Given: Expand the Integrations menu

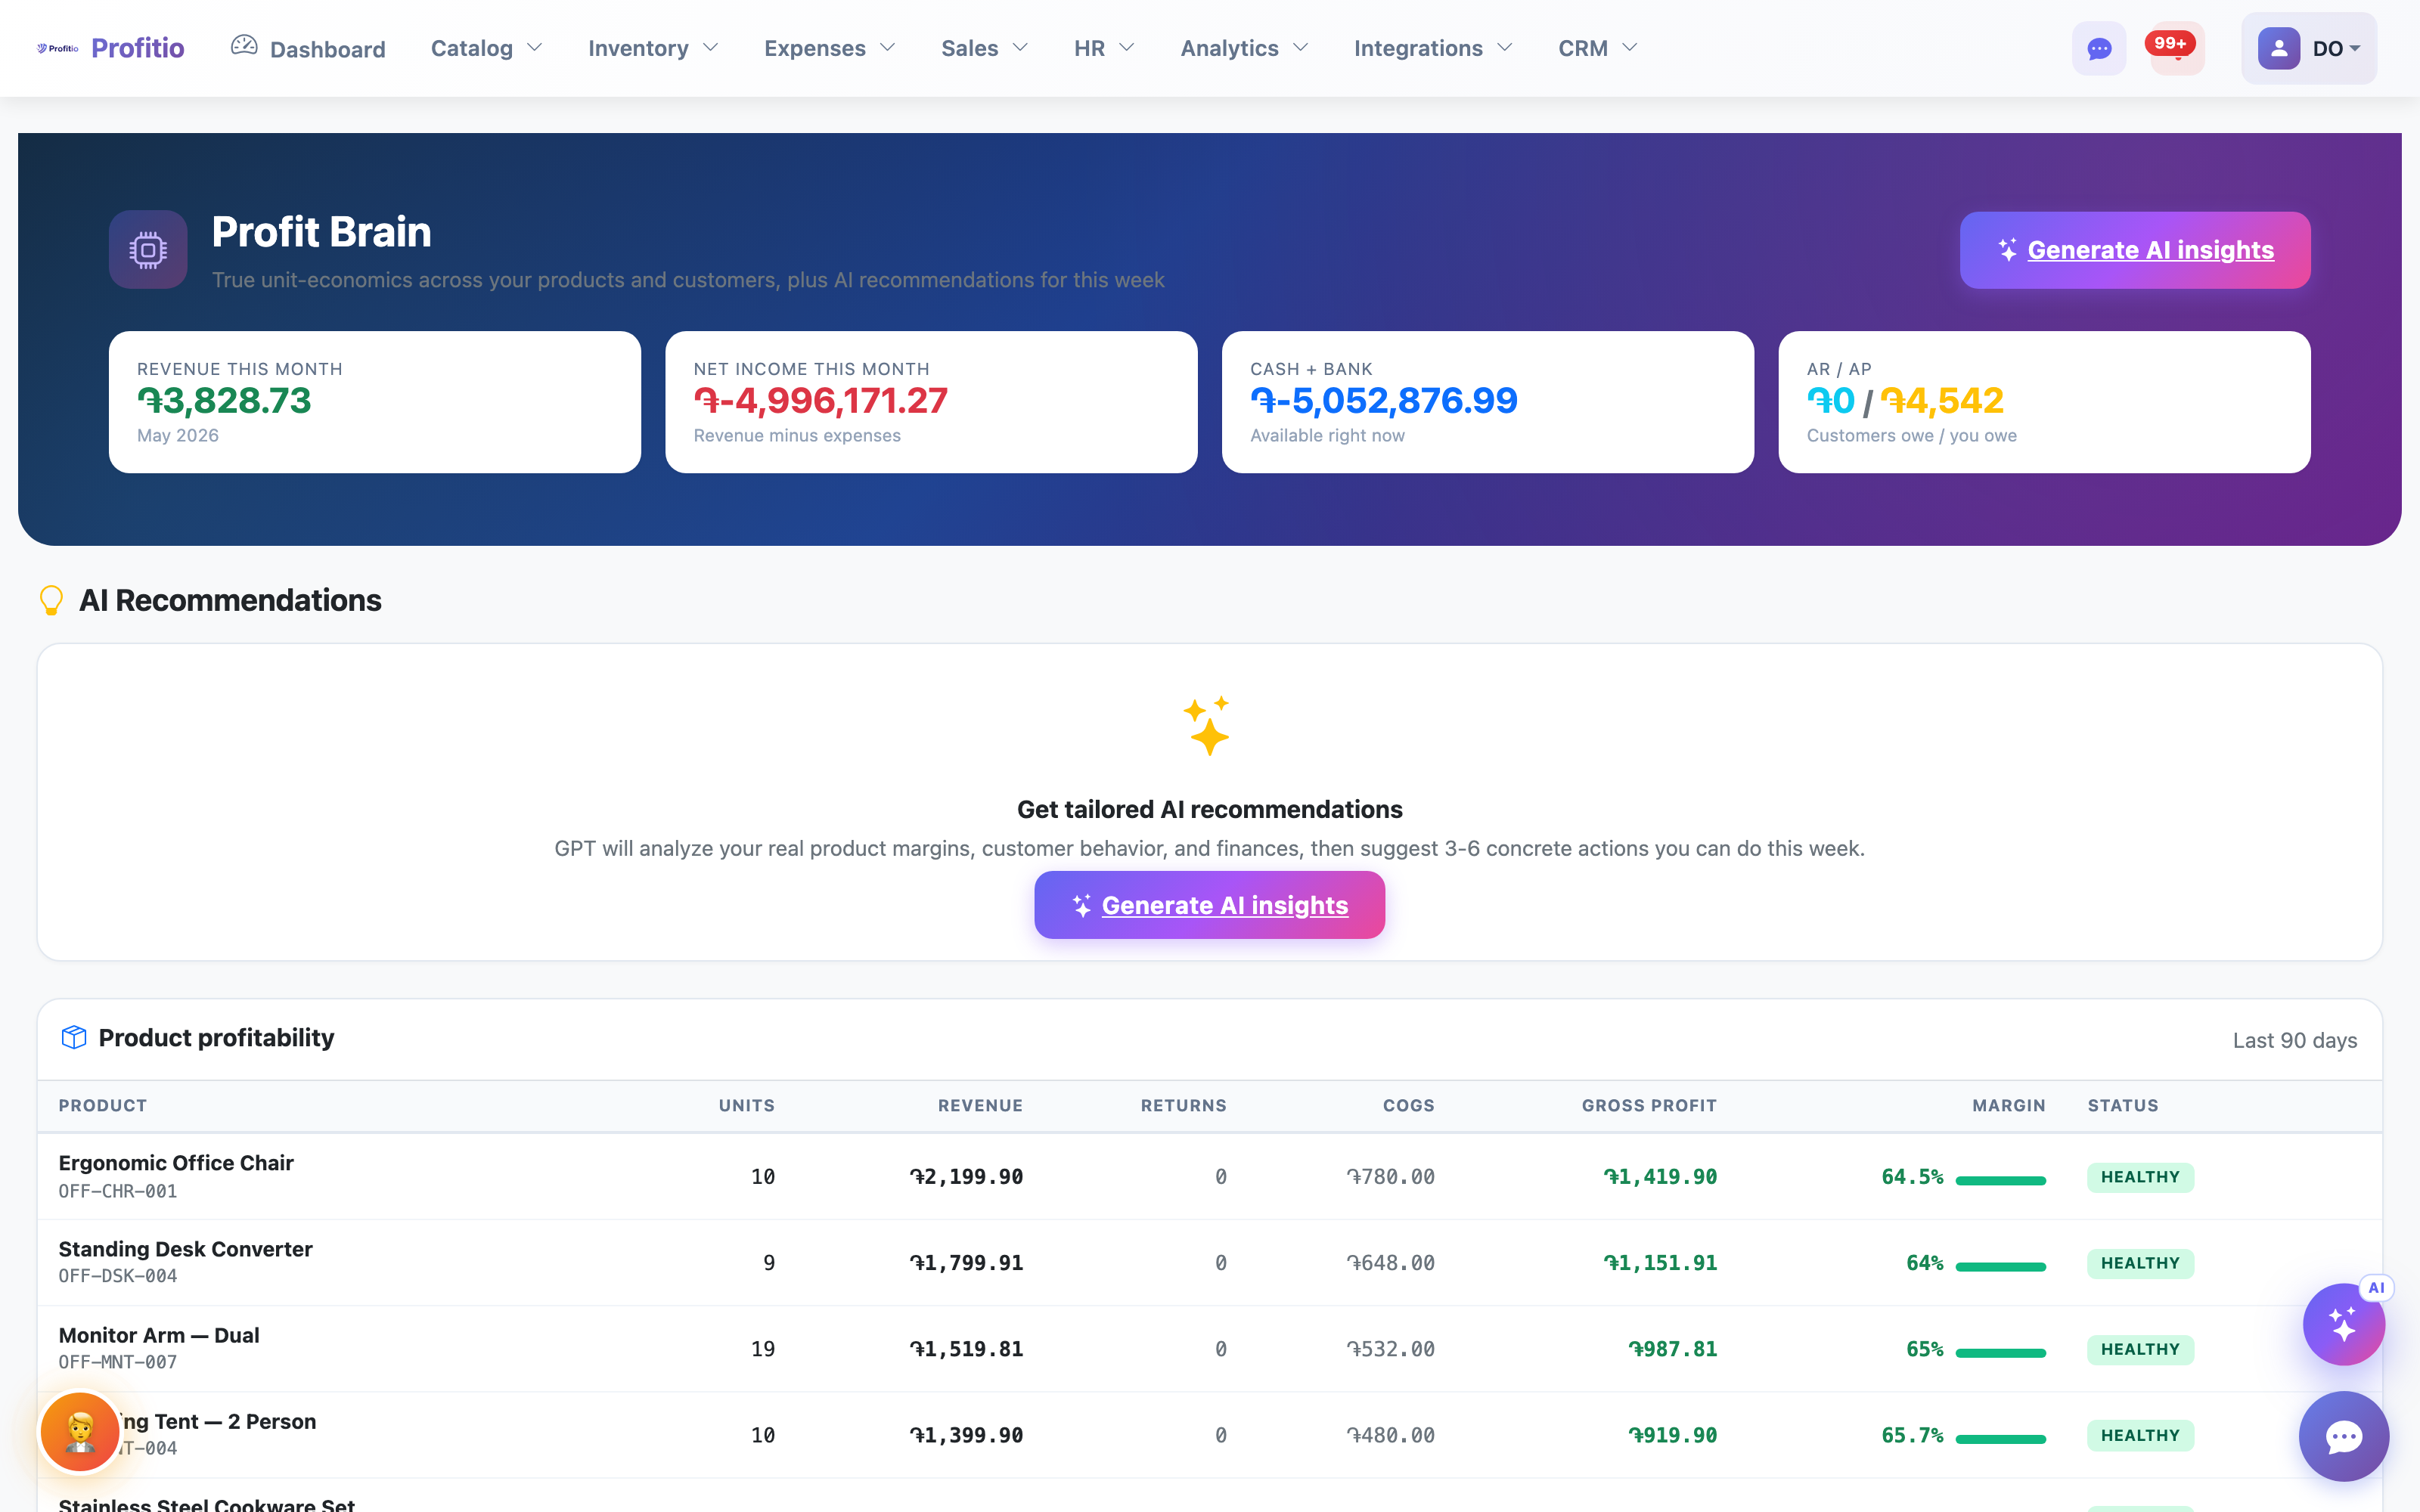Looking at the screenshot, I should click(1433, 48).
